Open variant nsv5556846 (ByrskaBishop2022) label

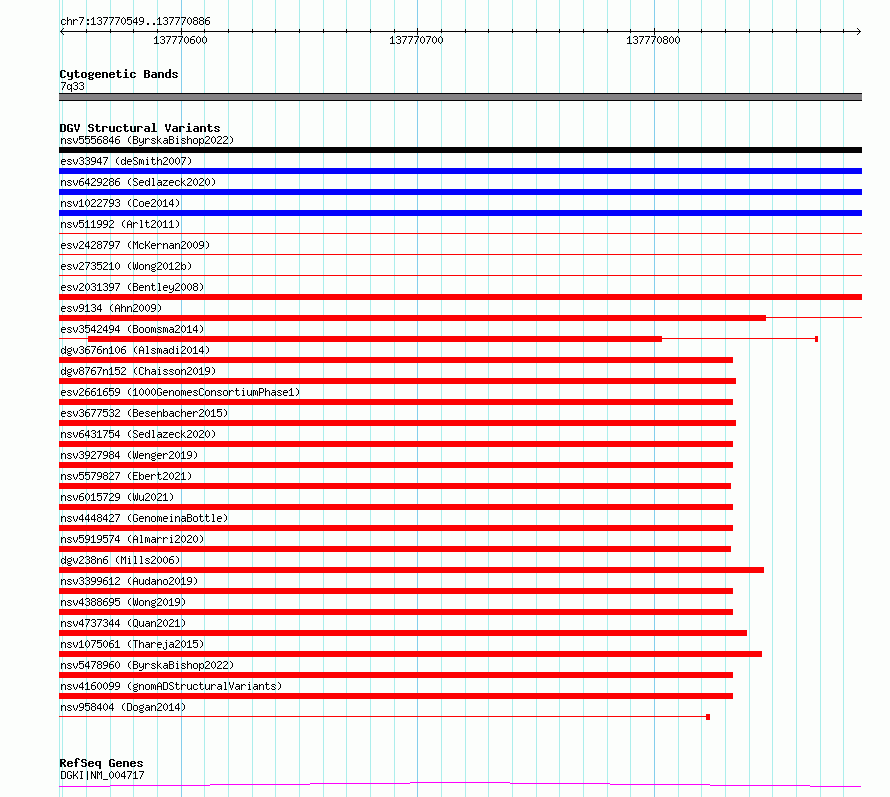click(147, 140)
